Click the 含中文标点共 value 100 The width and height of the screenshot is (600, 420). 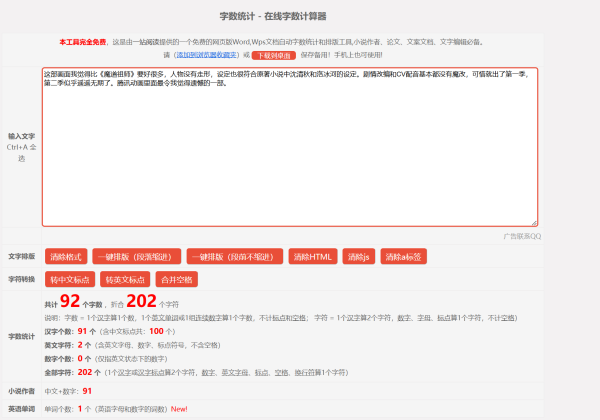(x=156, y=331)
